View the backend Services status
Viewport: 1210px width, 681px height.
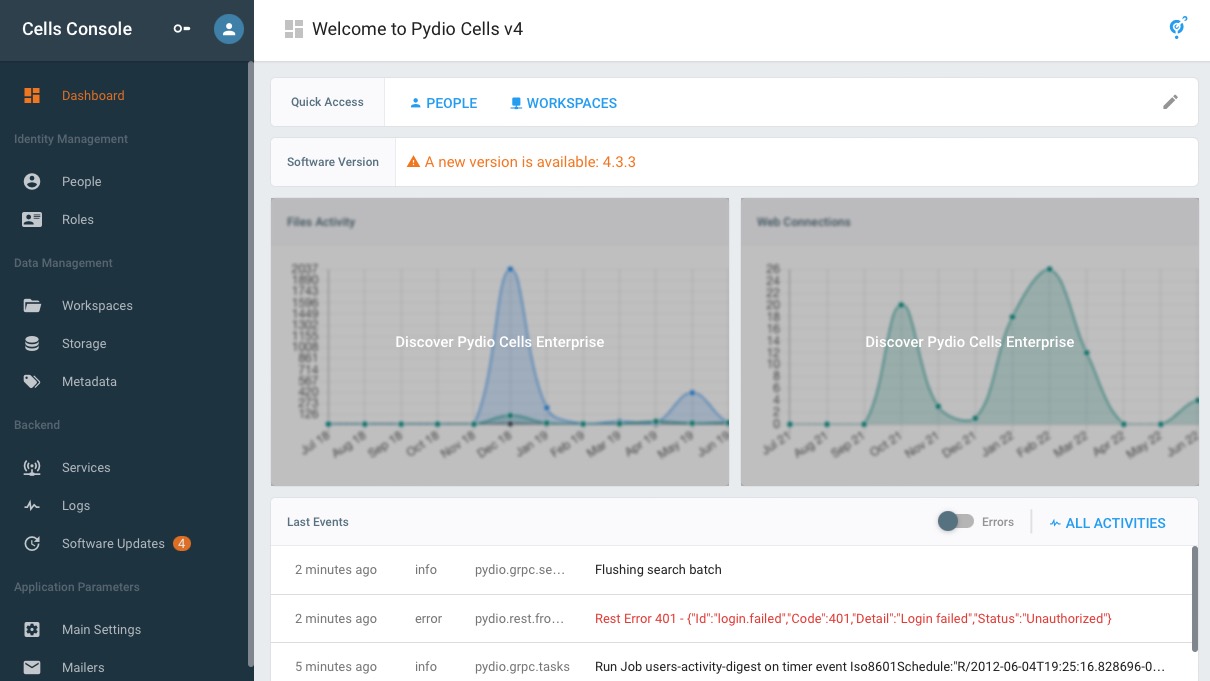(x=85, y=467)
